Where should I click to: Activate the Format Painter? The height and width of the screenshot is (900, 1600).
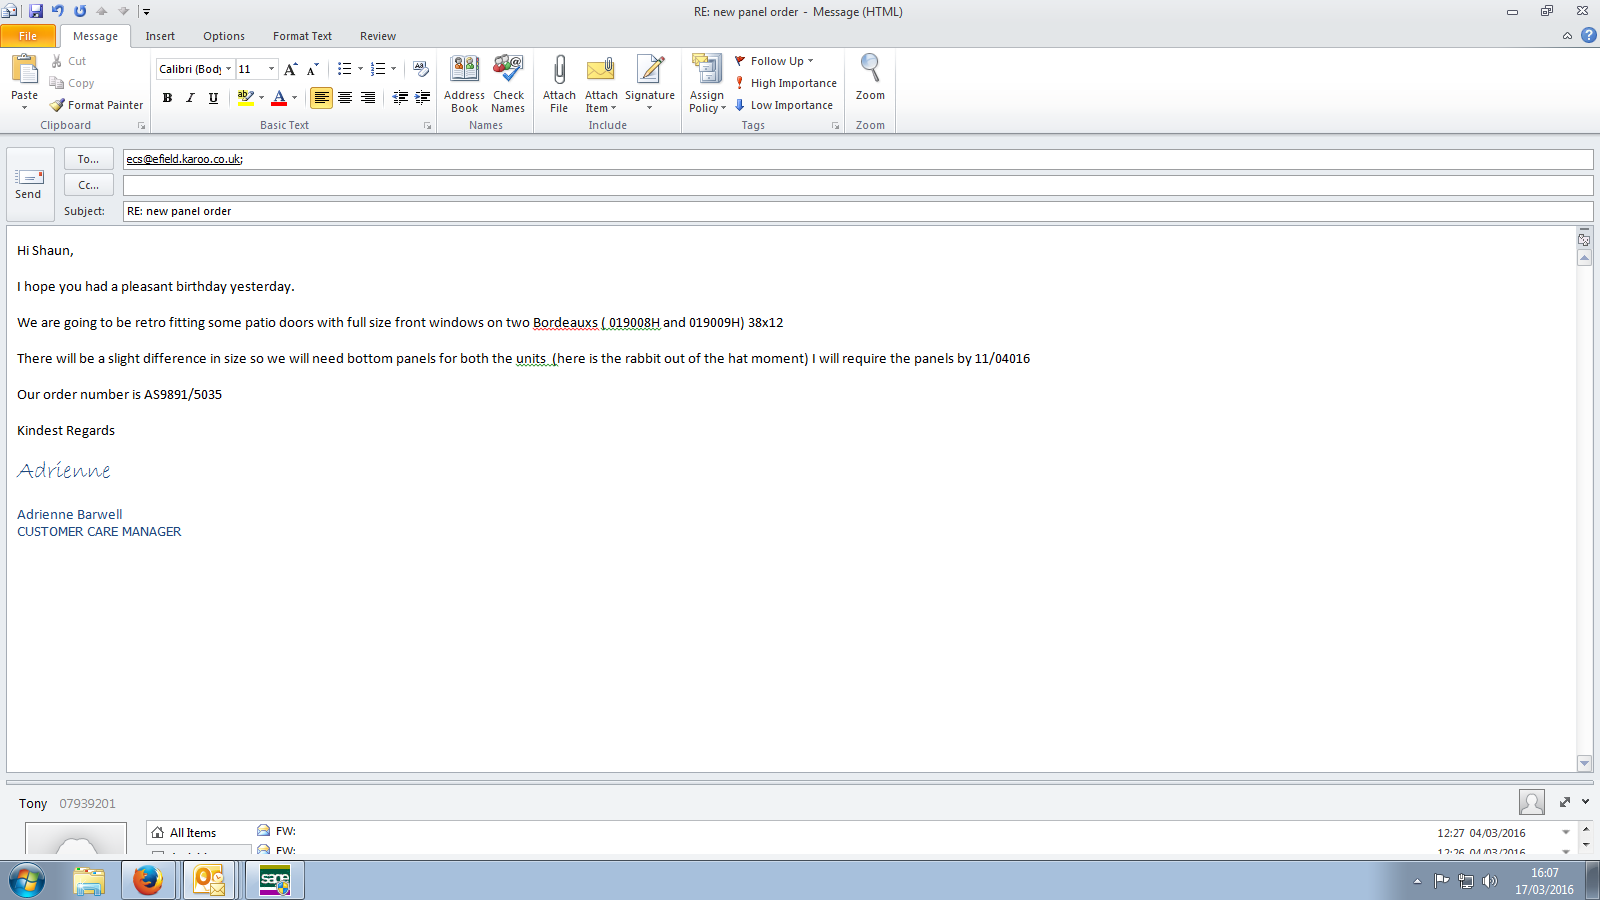[97, 105]
